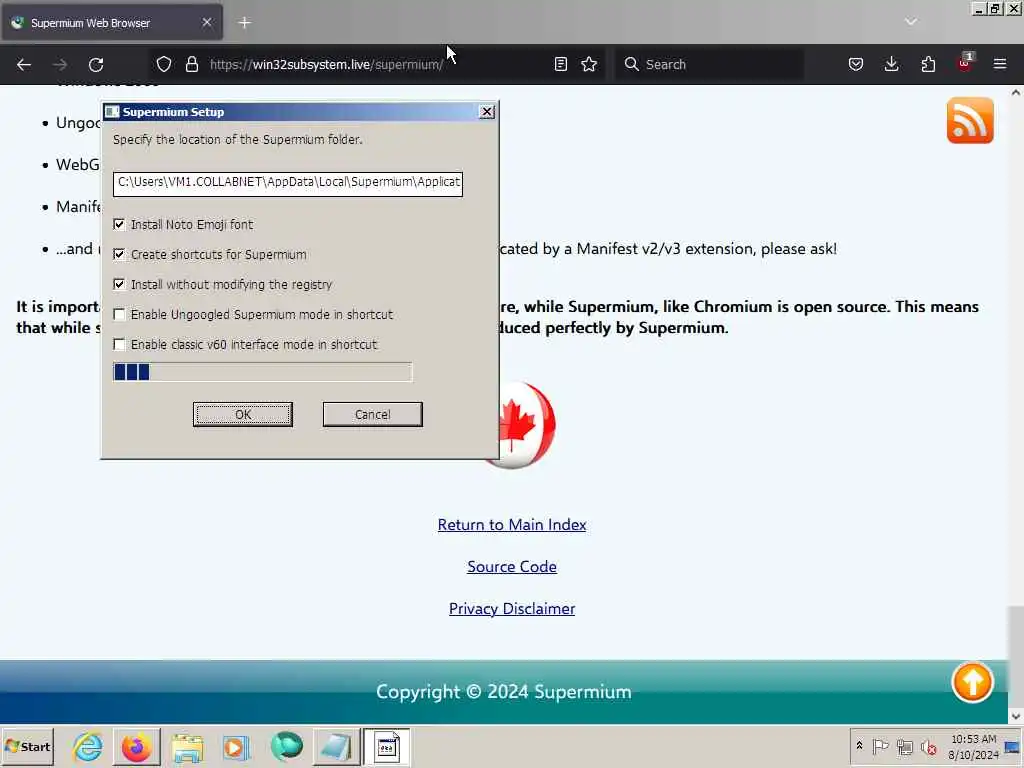Go forward using the browser forward arrow
The width and height of the screenshot is (1024, 768).
59,65
